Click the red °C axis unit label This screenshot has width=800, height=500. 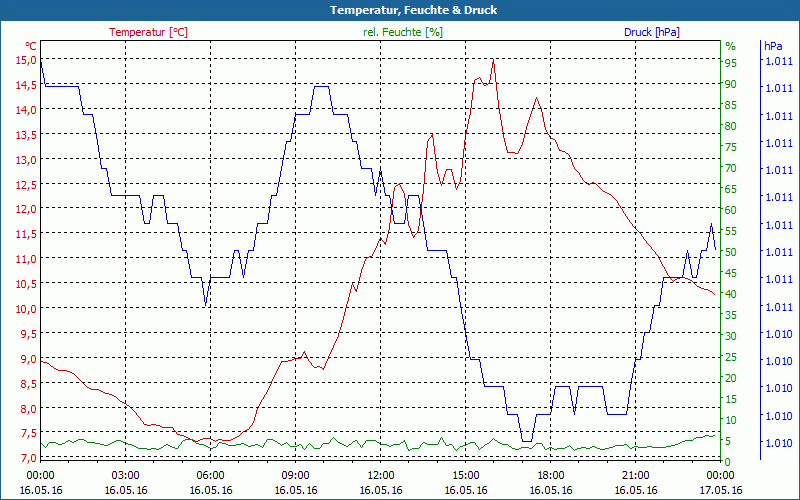[x=30, y=46]
